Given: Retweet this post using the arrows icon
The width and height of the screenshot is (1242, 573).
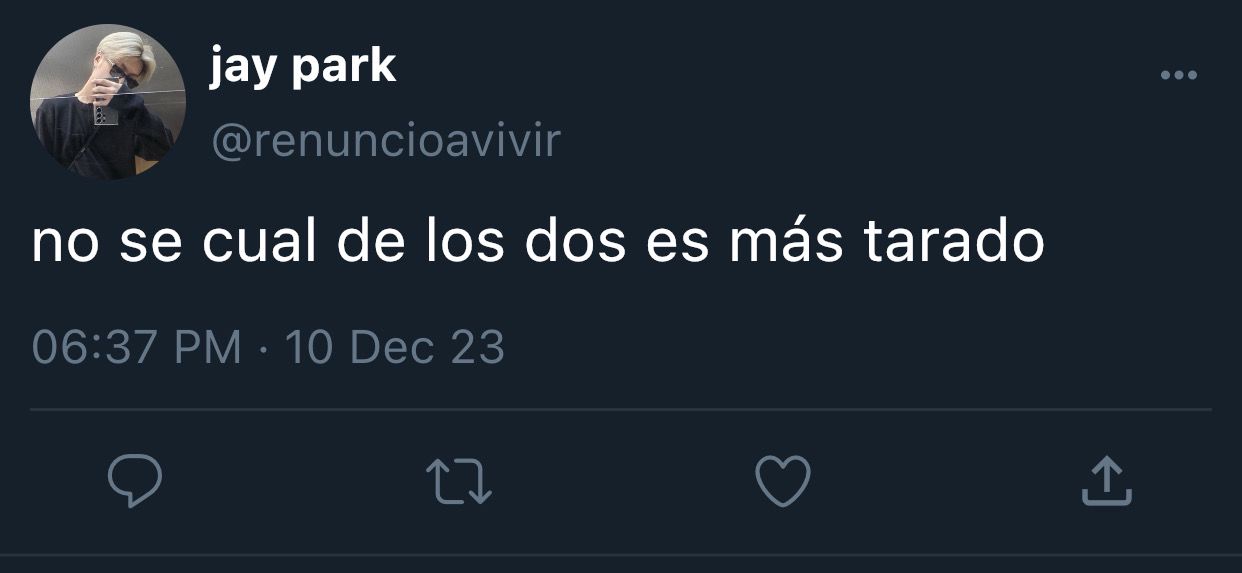Looking at the screenshot, I should coord(459,481).
